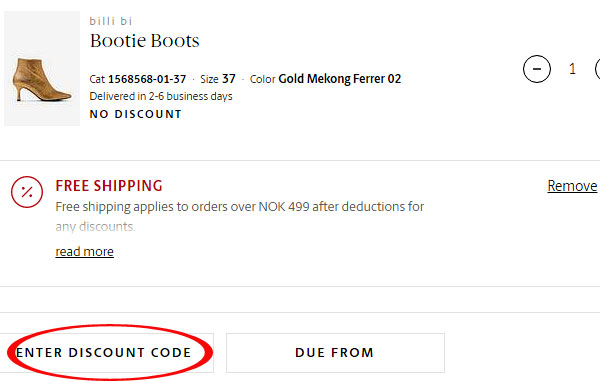
Task: Remove the free shipping offer
Action: coord(572,186)
